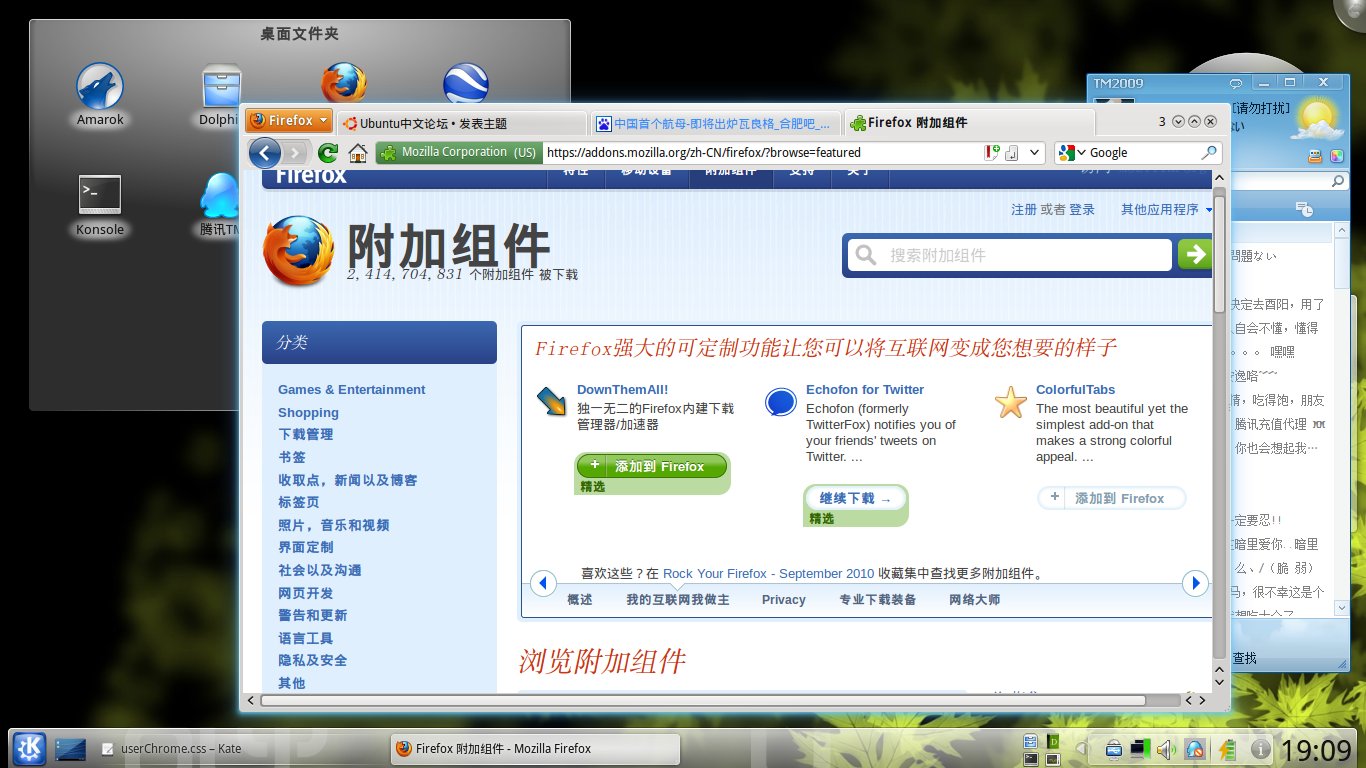This screenshot has height=768, width=1366.
Task: Expand the 其他应用程序 dropdown
Action: click(1166, 209)
